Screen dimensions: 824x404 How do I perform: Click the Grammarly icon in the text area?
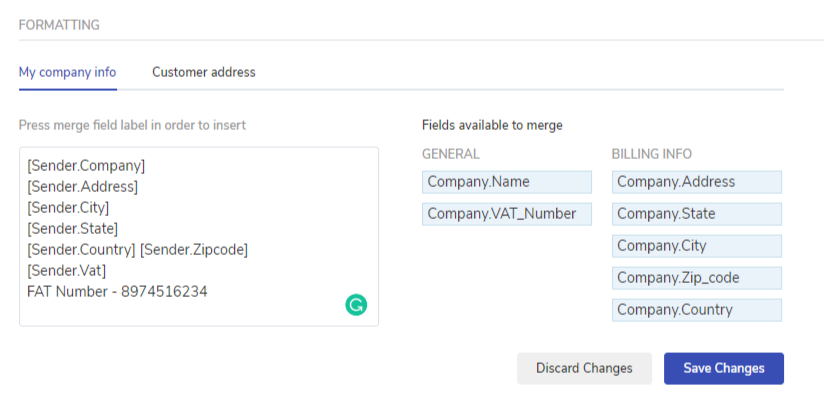(x=356, y=305)
